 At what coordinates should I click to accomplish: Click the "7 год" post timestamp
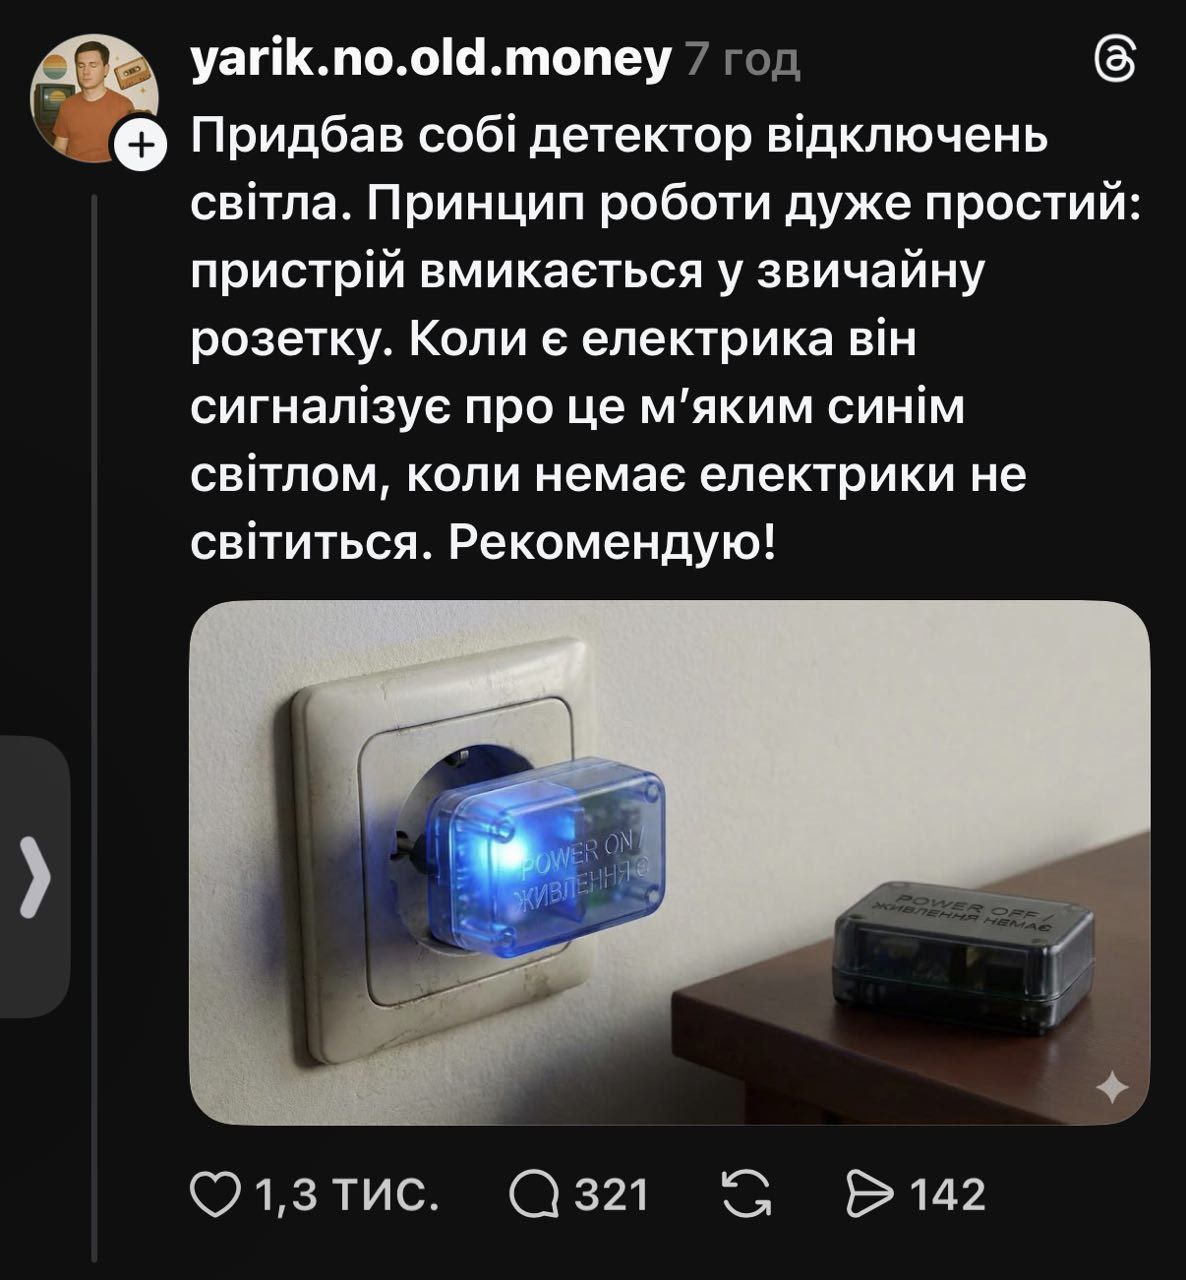coord(742,62)
